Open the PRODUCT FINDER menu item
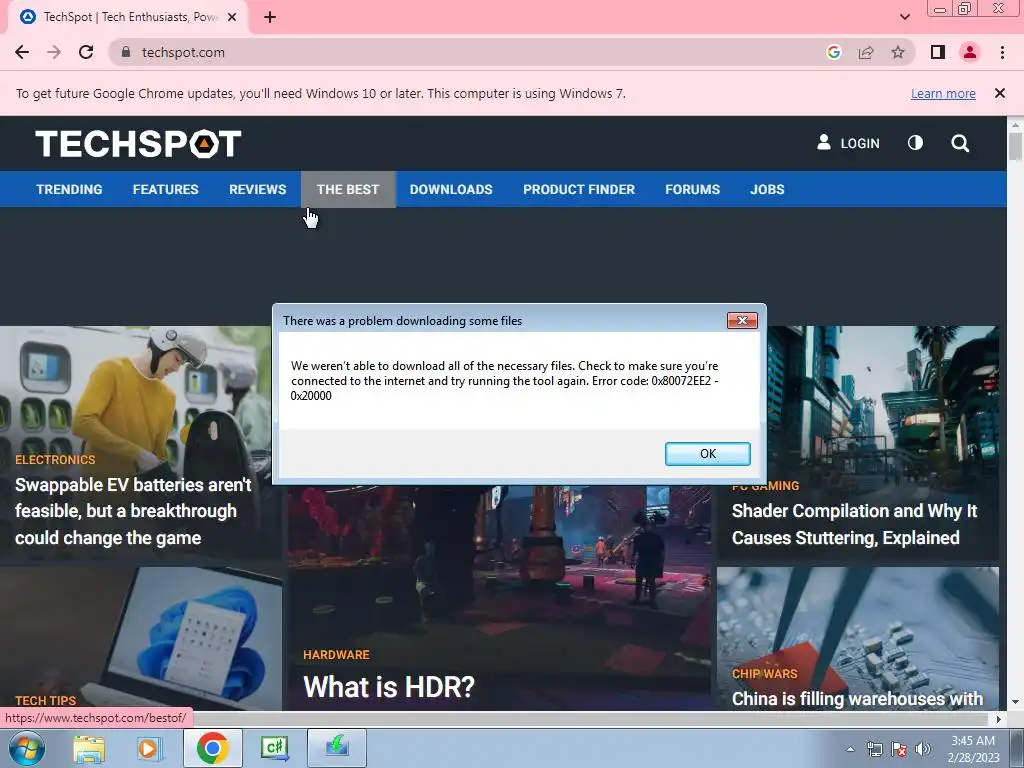Image resolution: width=1024 pixels, height=768 pixels. pos(579,189)
